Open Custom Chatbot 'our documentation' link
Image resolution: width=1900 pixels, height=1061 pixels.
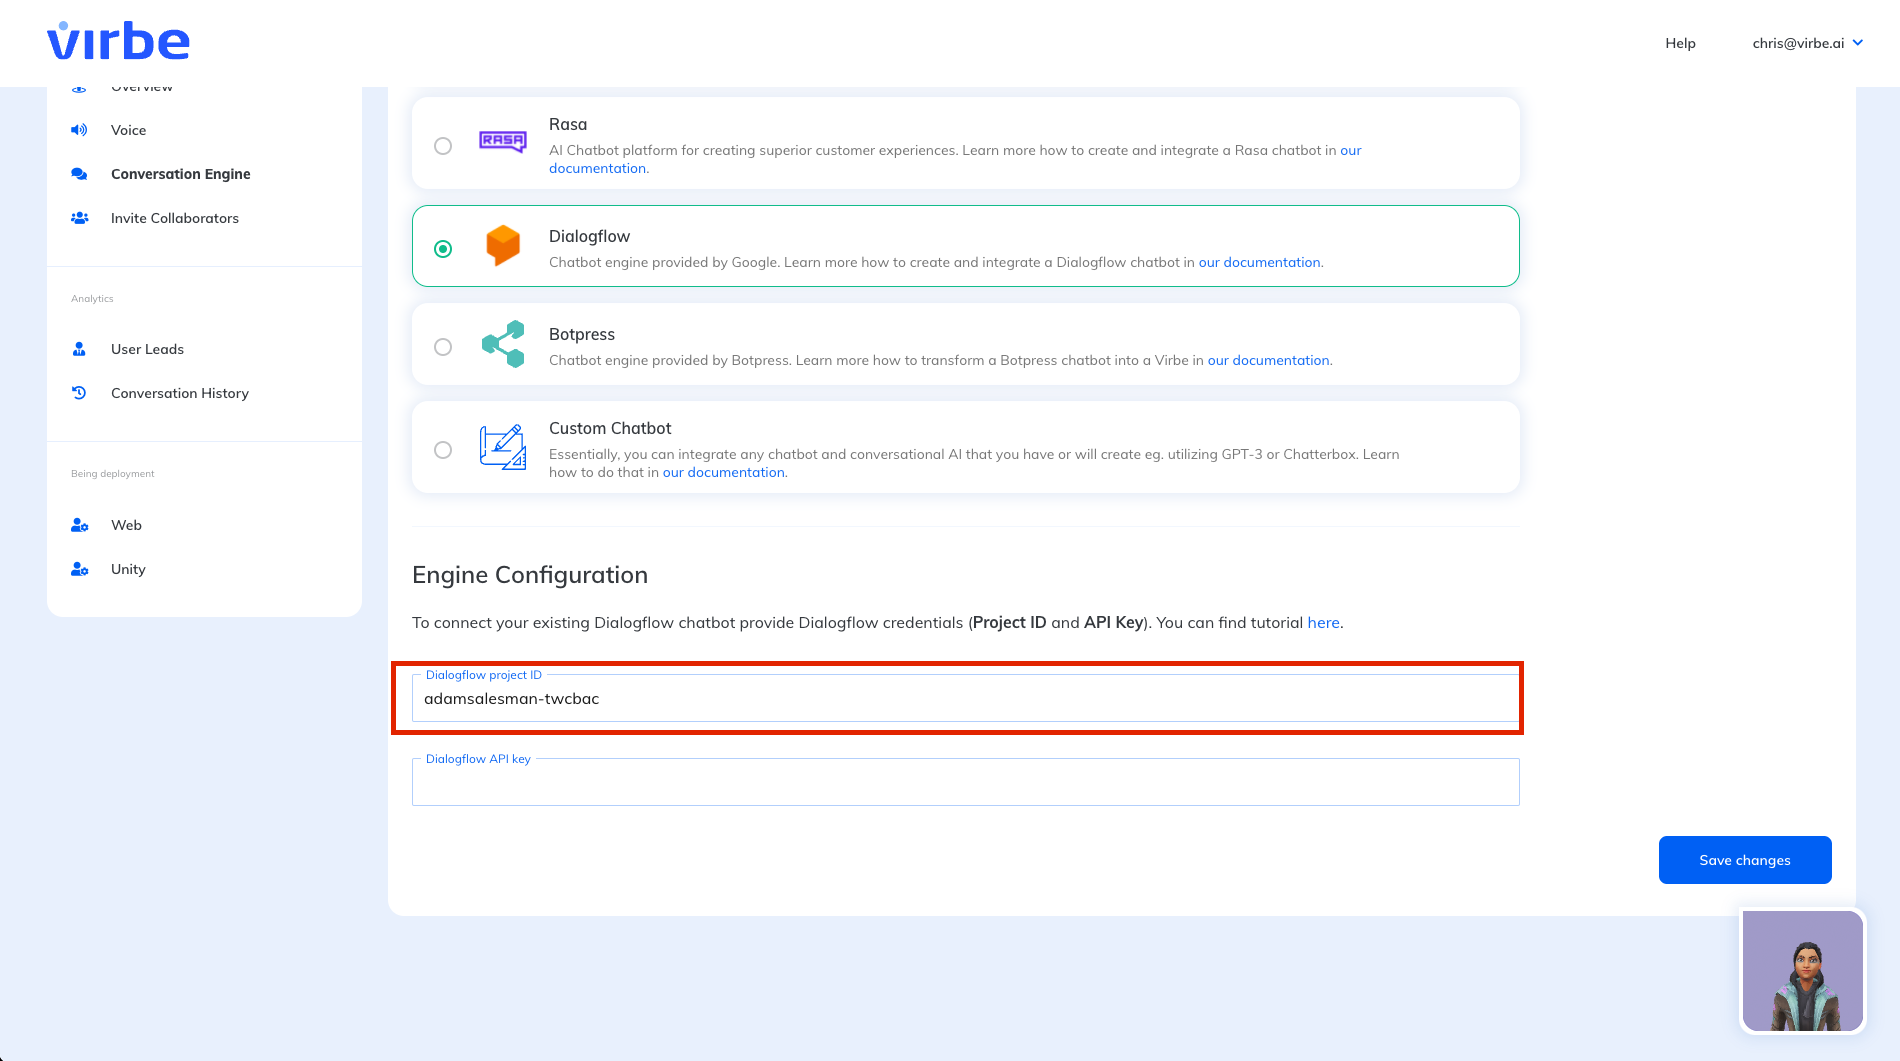coord(724,472)
